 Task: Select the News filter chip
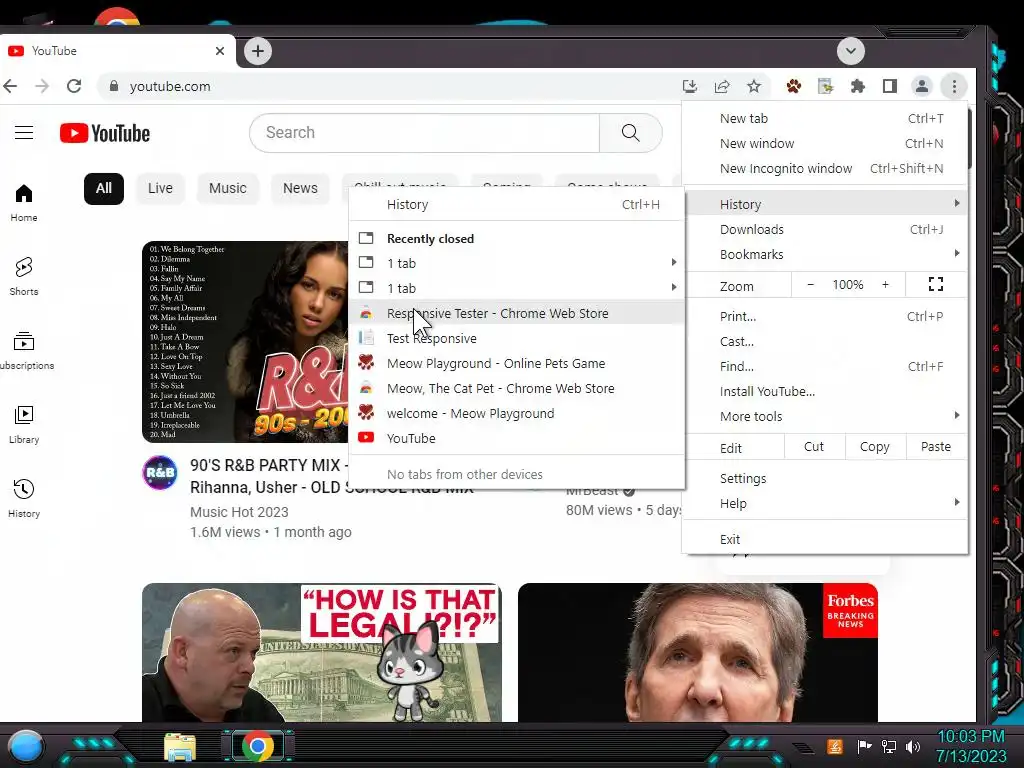pos(300,188)
